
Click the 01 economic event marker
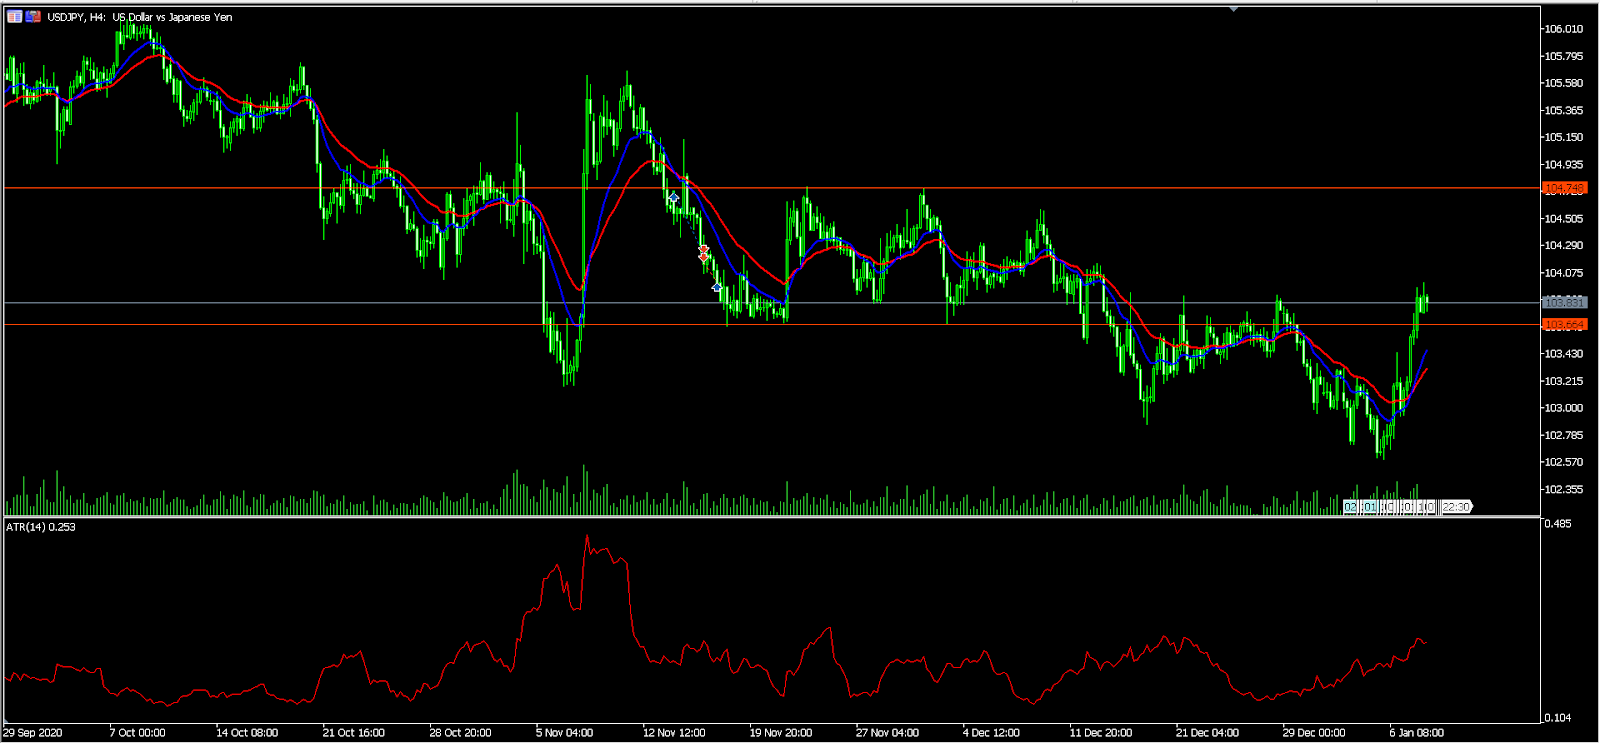1370,507
